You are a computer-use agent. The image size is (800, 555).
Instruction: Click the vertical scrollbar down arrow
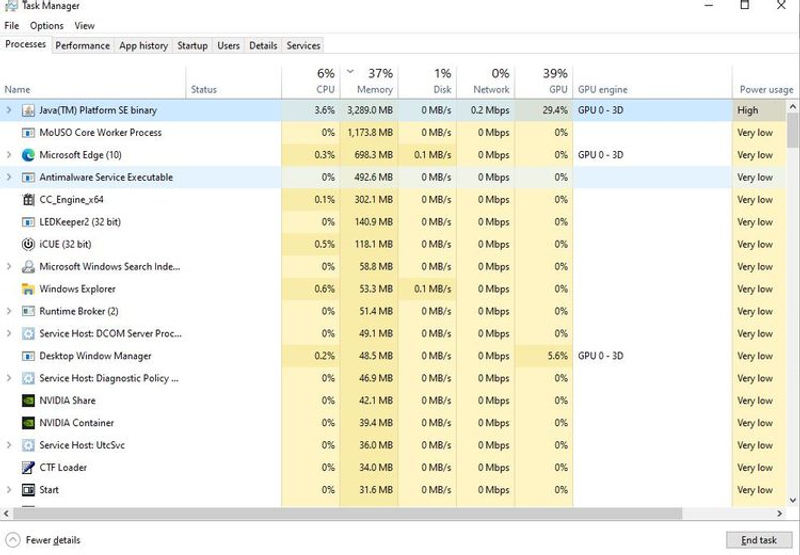pos(792,500)
